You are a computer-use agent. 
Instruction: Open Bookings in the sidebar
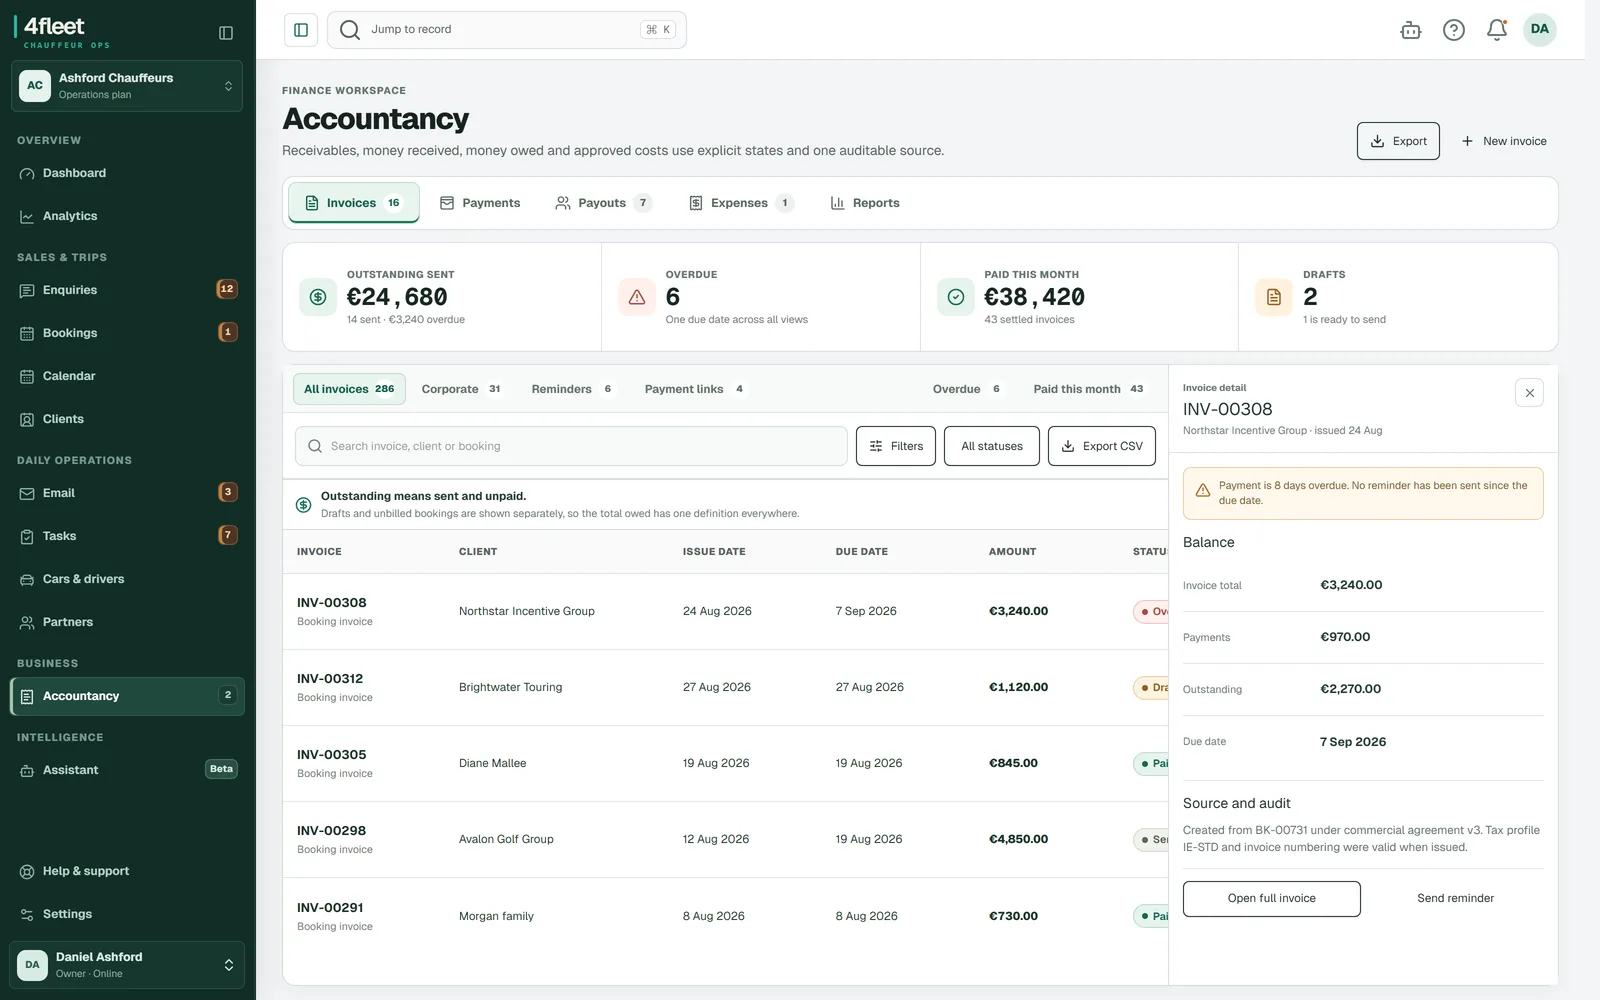click(127, 333)
